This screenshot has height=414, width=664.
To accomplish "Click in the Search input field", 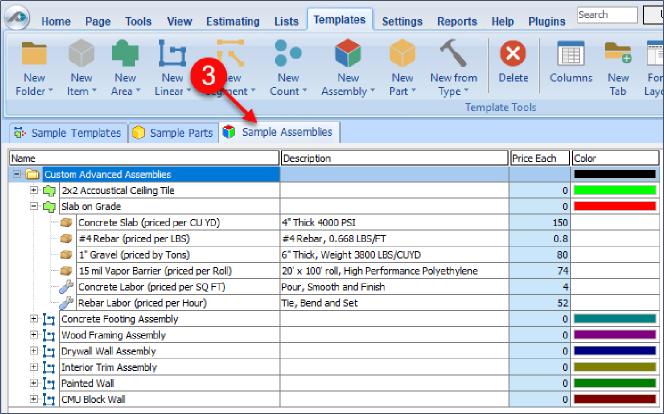I will click(607, 15).
